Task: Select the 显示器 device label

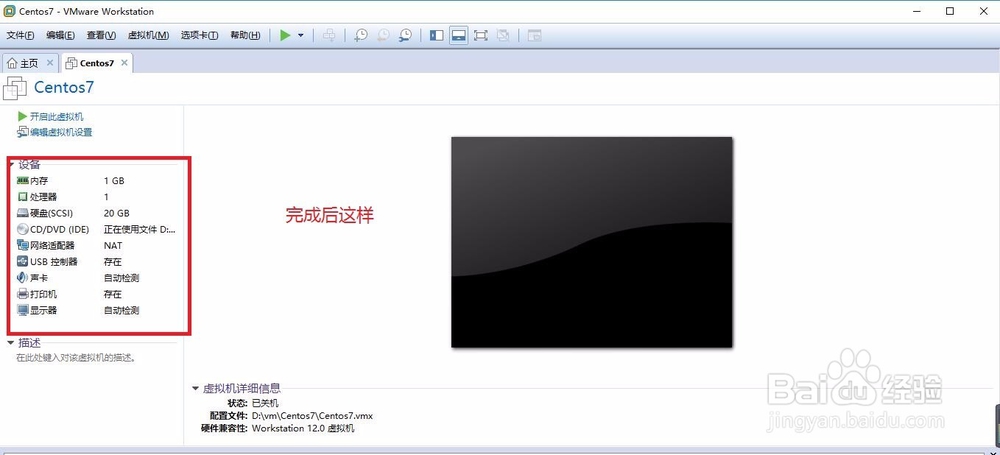Action: coord(43,311)
